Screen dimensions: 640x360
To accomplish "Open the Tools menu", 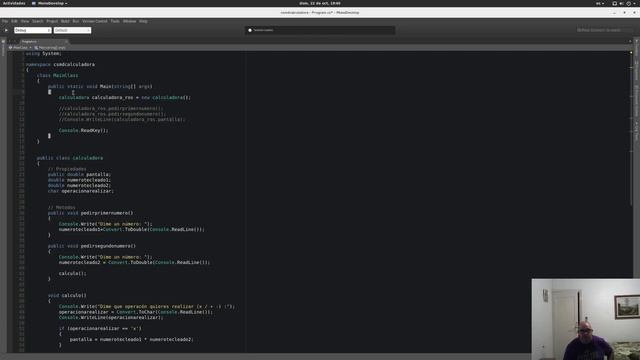I will click(x=115, y=21).
